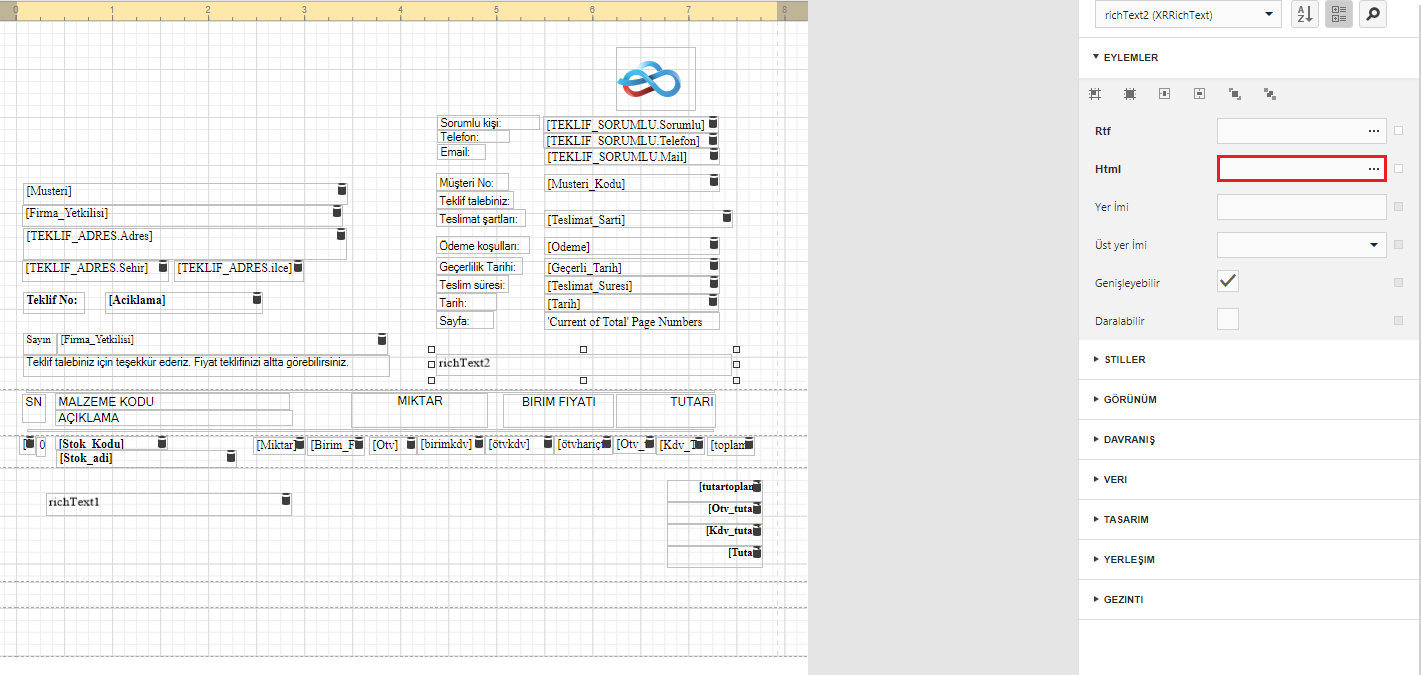Click the second action icon under EYLEMLER
Image resolution: width=1421 pixels, height=675 pixels.
coord(1130,94)
